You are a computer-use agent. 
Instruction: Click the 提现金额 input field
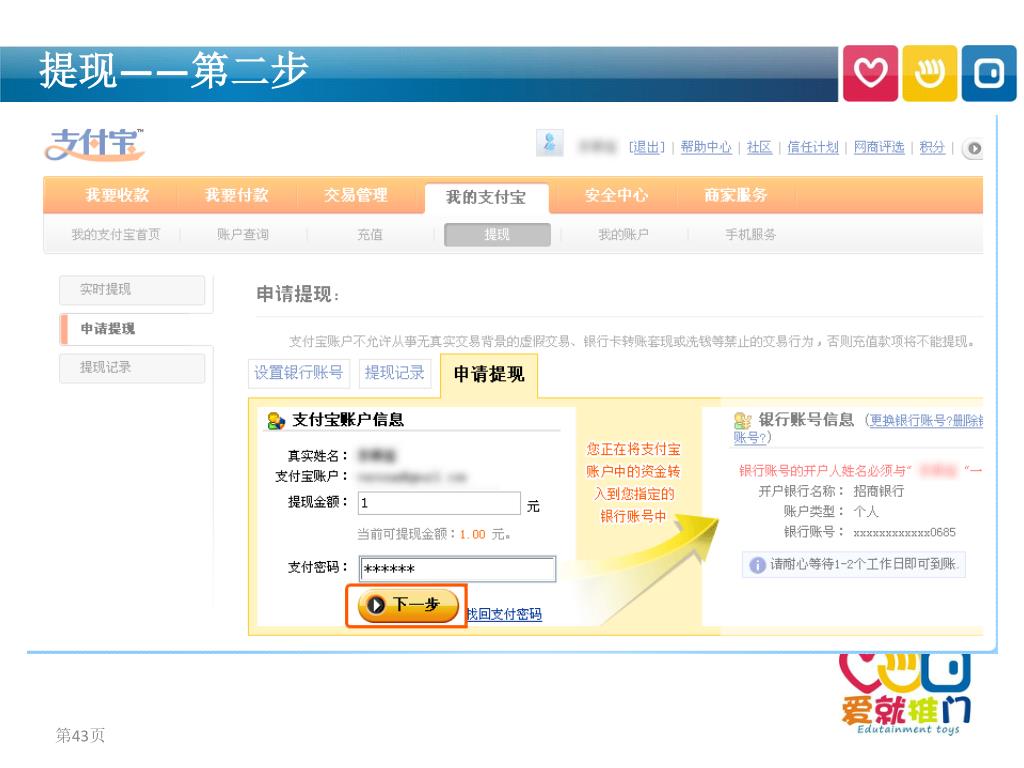pos(440,504)
